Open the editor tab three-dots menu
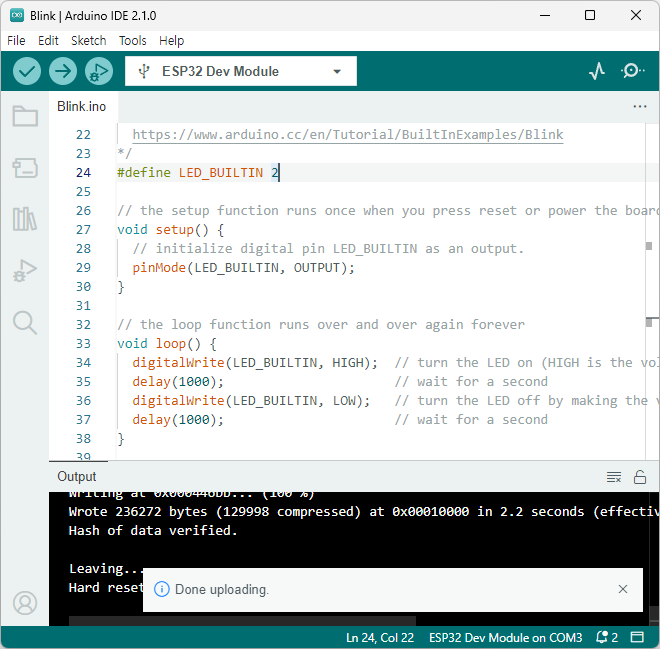660x649 pixels. pyautogui.click(x=640, y=106)
